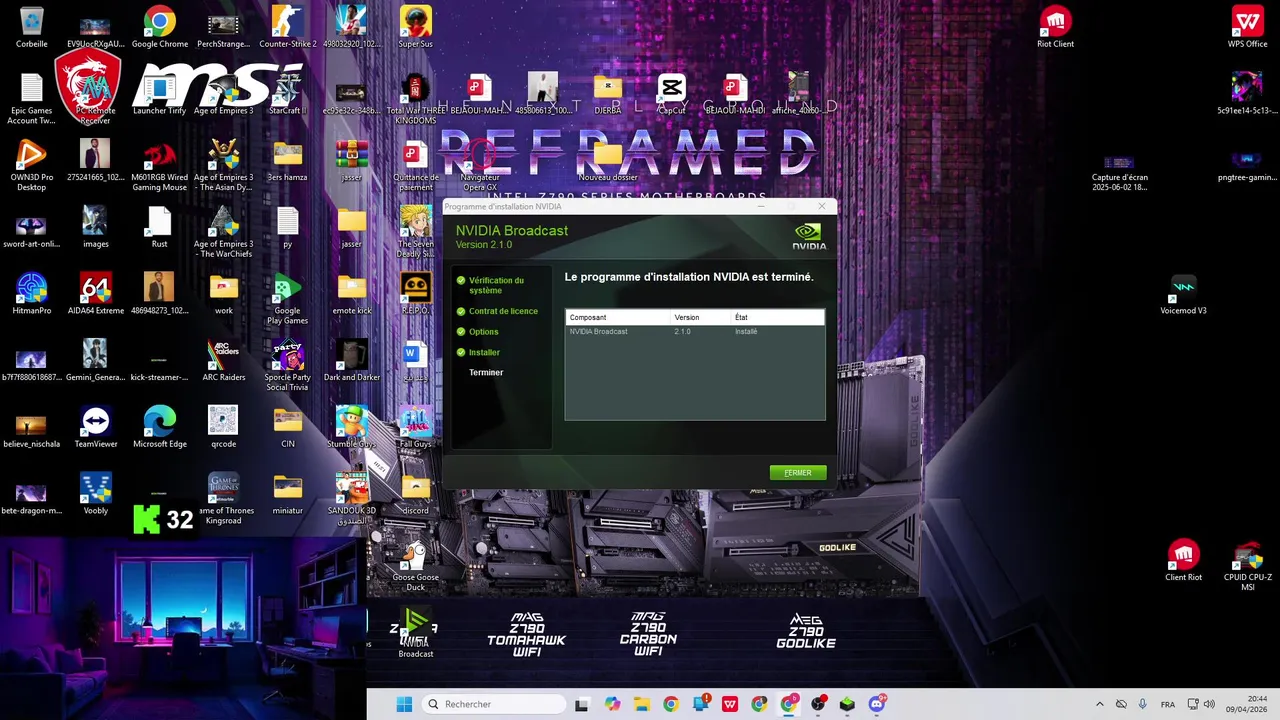This screenshot has height=720, width=1280.
Task: Open the M601RGB Wired Gaming Mouse icon
Action: pyautogui.click(x=160, y=166)
